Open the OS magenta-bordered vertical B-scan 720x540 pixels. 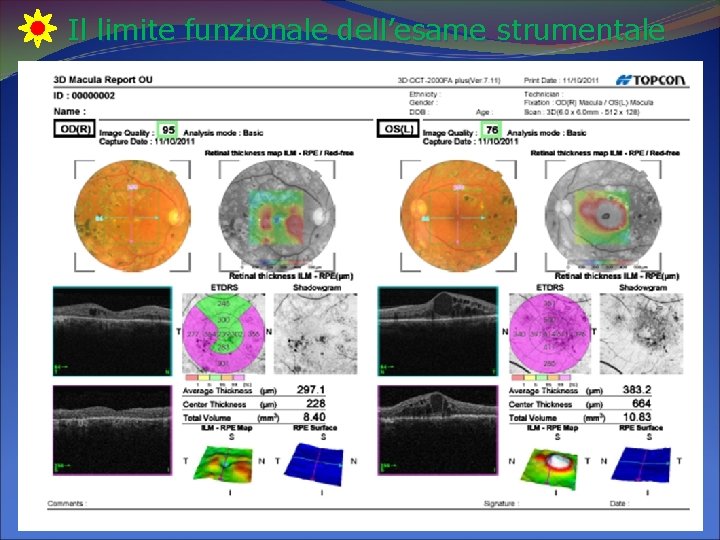pos(438,430)
